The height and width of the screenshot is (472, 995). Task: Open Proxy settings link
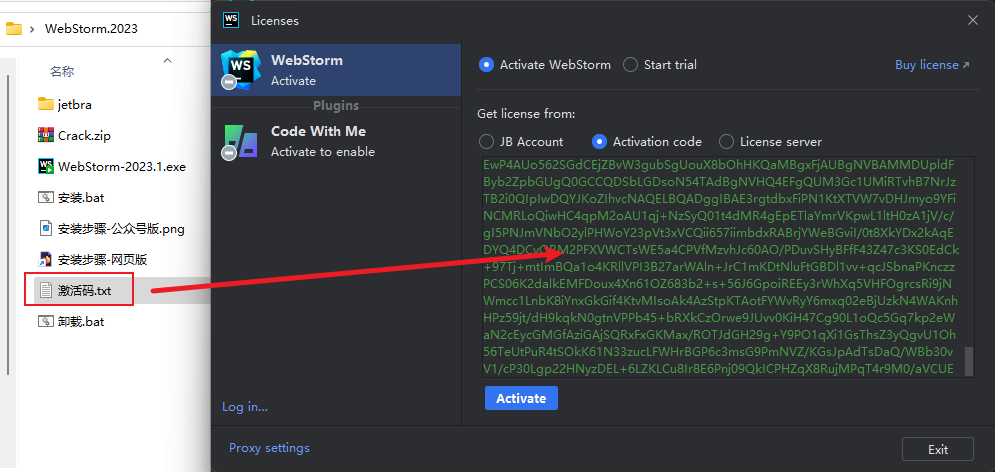pyautogui.click(x=269, y=448)
